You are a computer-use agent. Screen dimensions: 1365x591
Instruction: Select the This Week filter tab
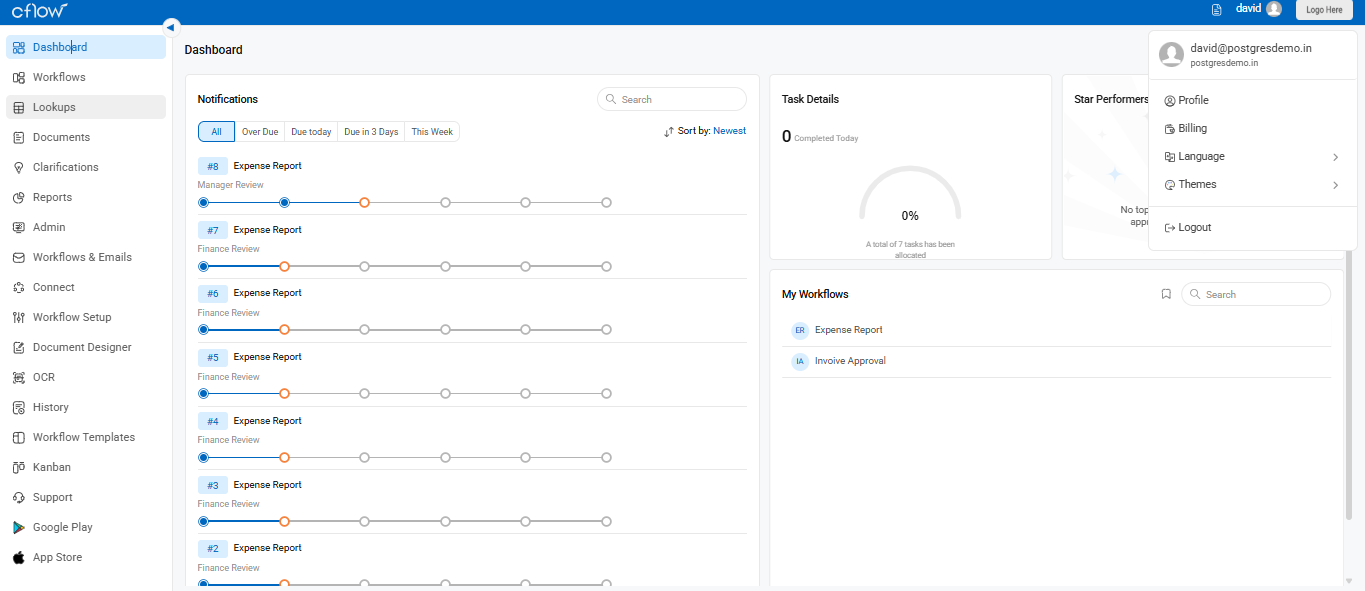click(x=432, y=132)
